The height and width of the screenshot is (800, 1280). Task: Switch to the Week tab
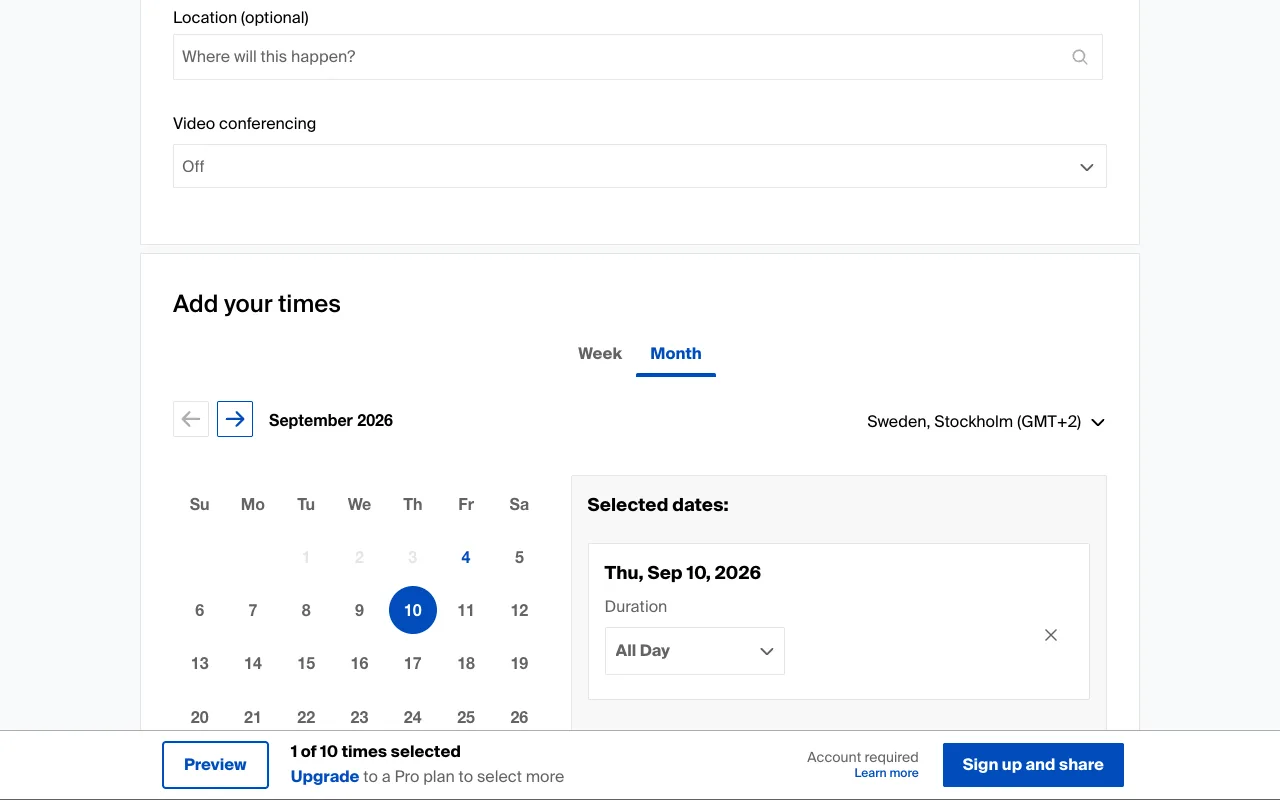(600, 353)
